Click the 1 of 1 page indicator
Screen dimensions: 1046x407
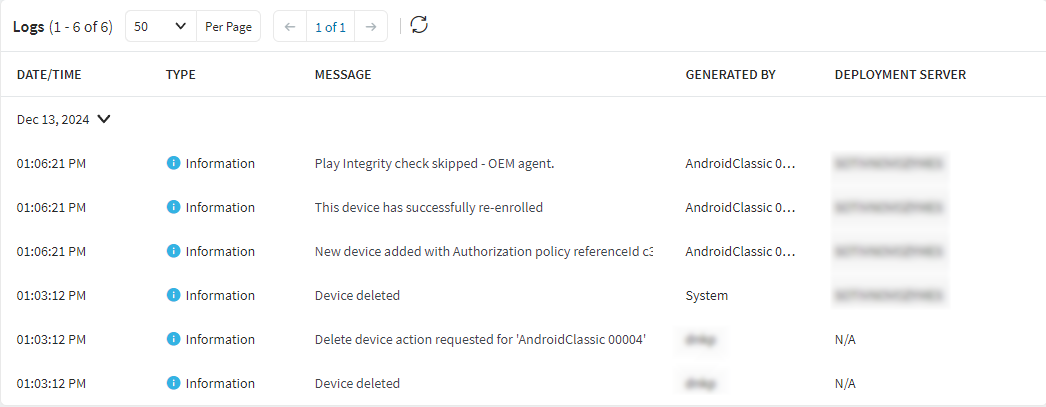tap(330, 27)
